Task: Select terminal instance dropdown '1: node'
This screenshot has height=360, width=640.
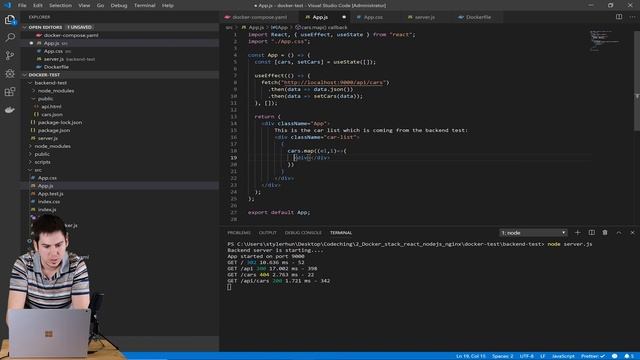Action: click(x=533, y=233)
